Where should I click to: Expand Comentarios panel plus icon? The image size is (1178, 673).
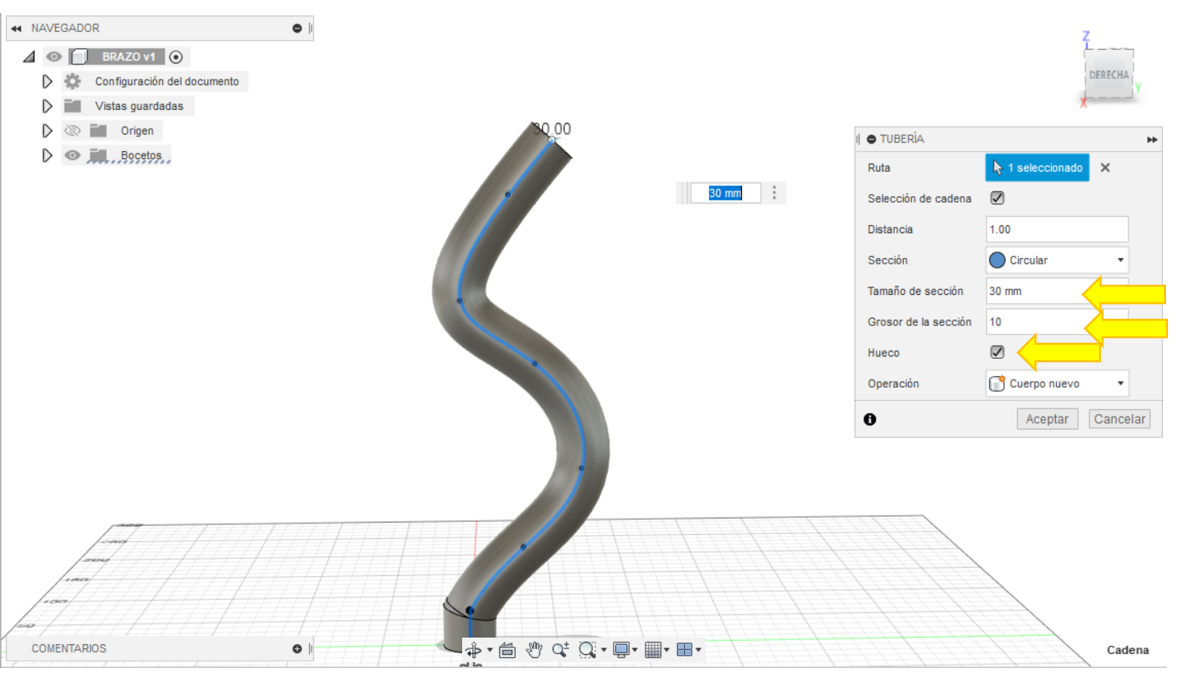[x=298, y=649]
